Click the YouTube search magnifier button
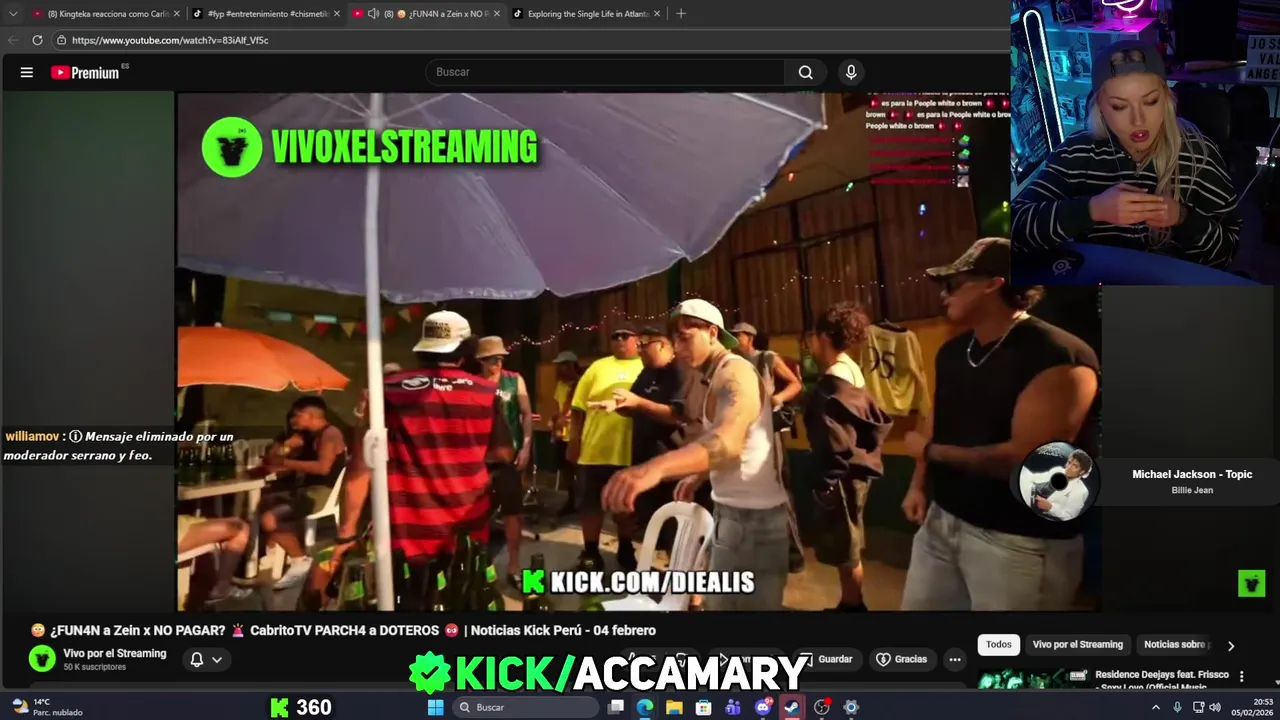The width and height of the screenshot is (1280, 720). pos(805,72)
